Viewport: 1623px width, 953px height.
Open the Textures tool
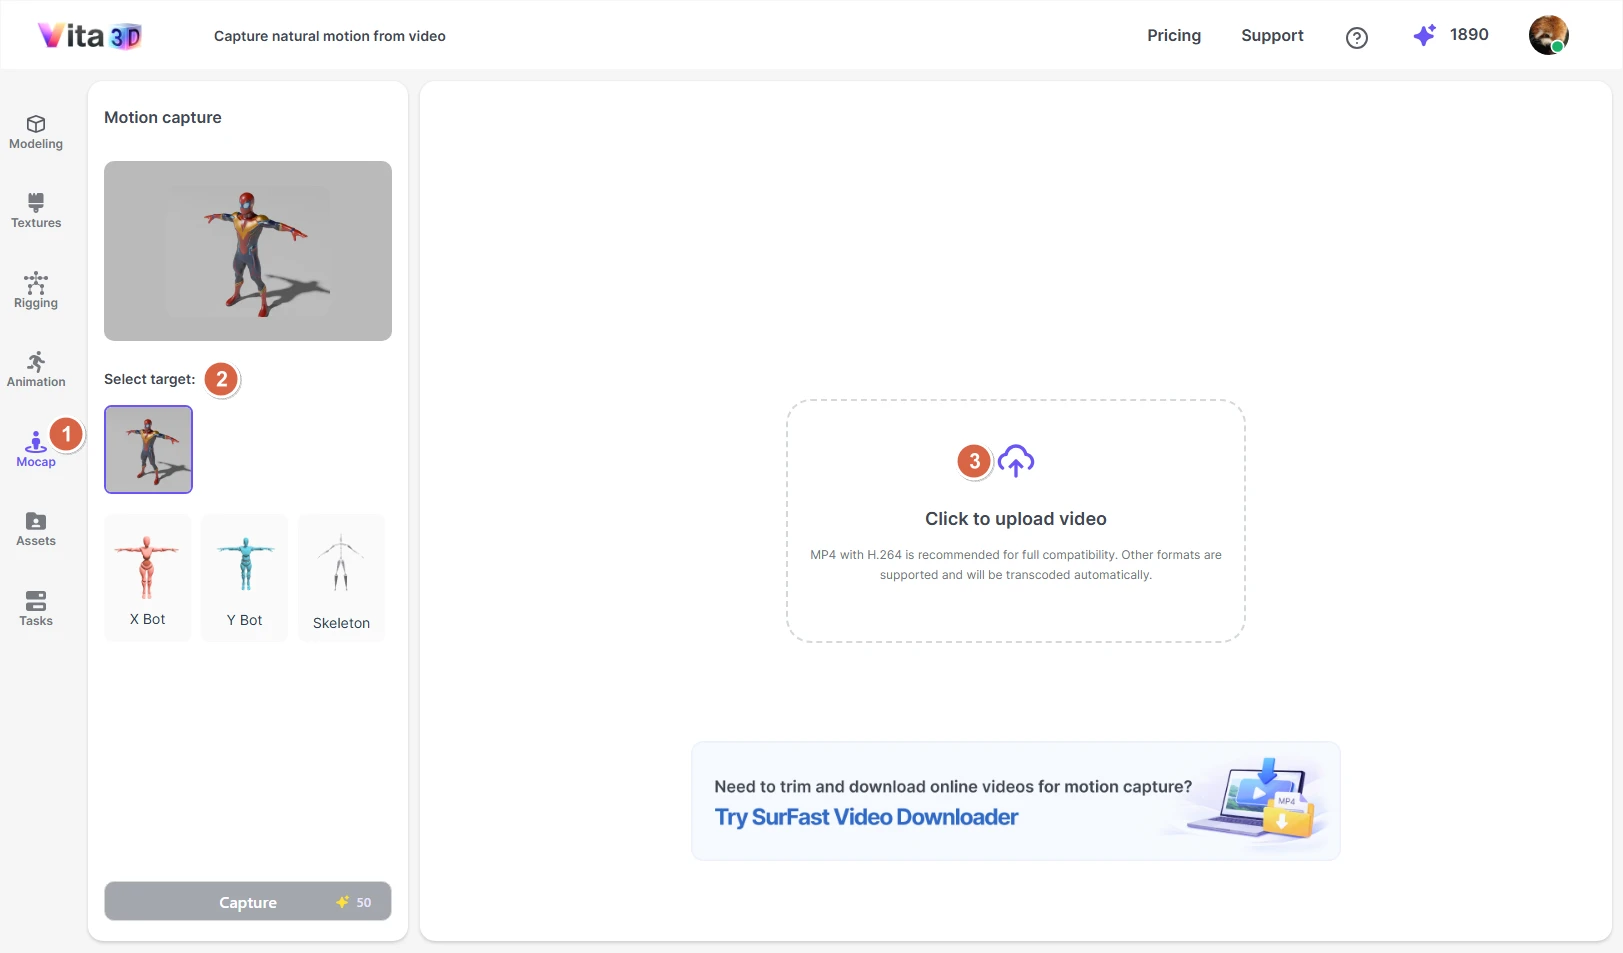pos(36,211)
